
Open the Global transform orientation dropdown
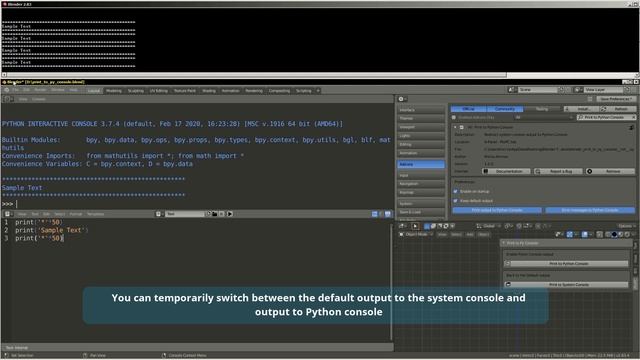pos(488,226)
